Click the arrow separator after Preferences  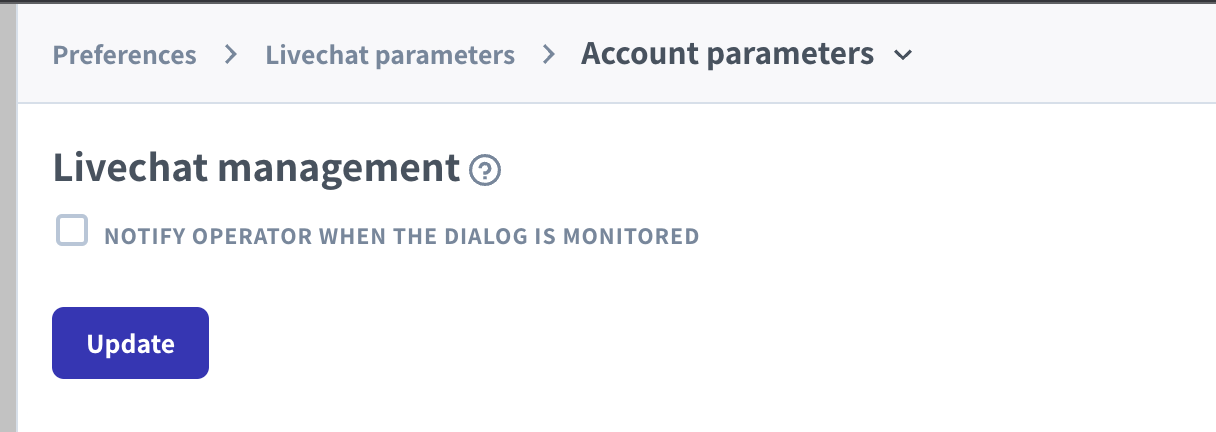[231, 55]
